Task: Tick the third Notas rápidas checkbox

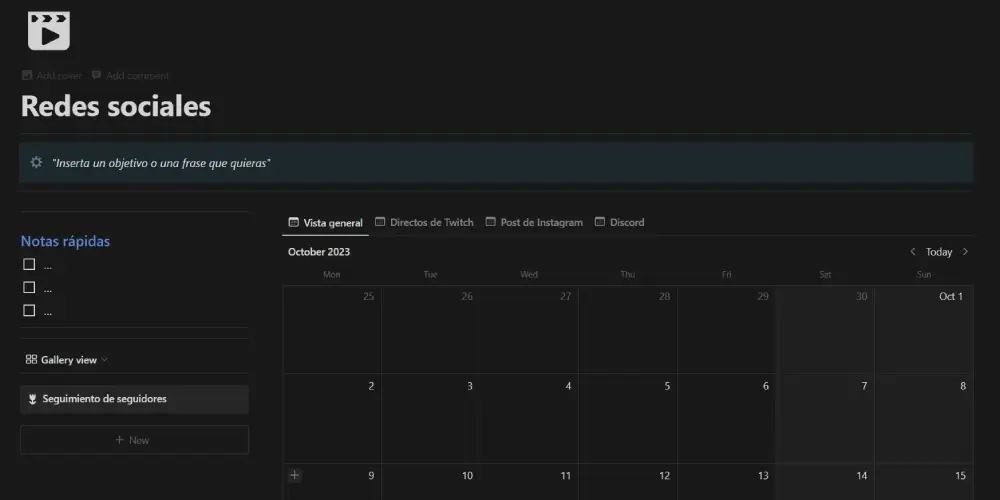Action: click(x=29, y=310)
